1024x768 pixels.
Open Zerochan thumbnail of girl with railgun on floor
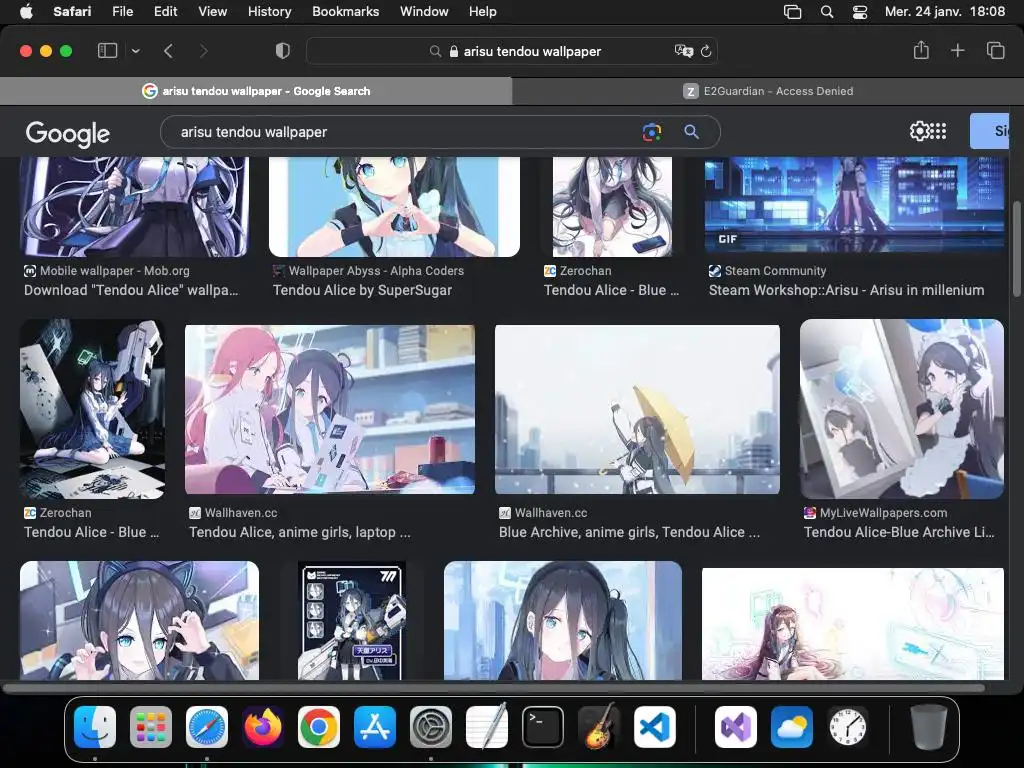tap(92, 409)
